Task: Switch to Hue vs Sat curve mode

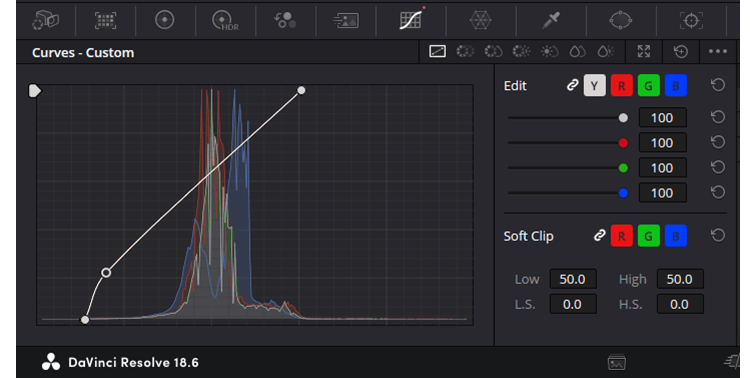Action: (493, 51)
